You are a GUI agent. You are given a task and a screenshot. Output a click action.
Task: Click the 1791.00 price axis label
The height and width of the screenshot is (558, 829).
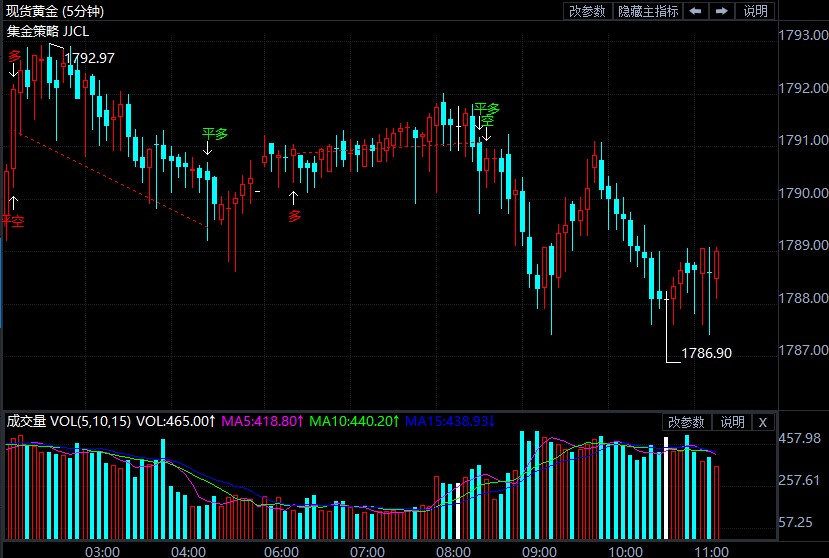click(x=803, y=140)
